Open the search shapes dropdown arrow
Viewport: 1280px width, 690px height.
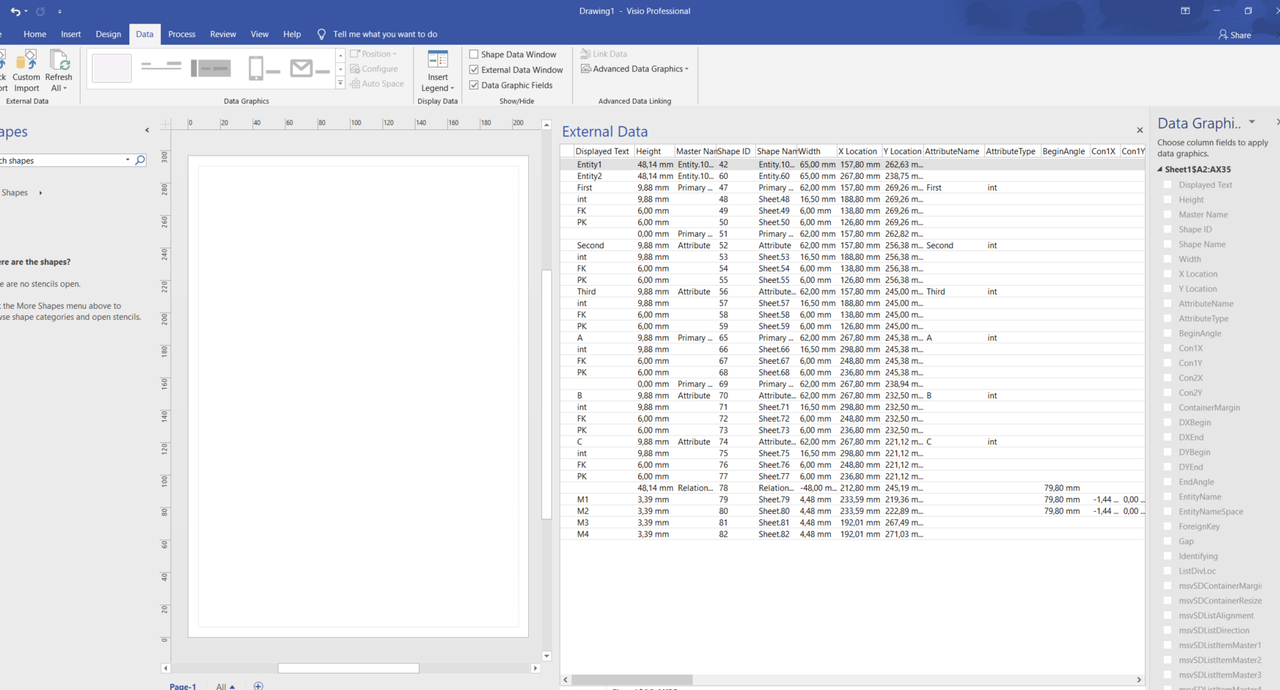(x=127, y=160)
